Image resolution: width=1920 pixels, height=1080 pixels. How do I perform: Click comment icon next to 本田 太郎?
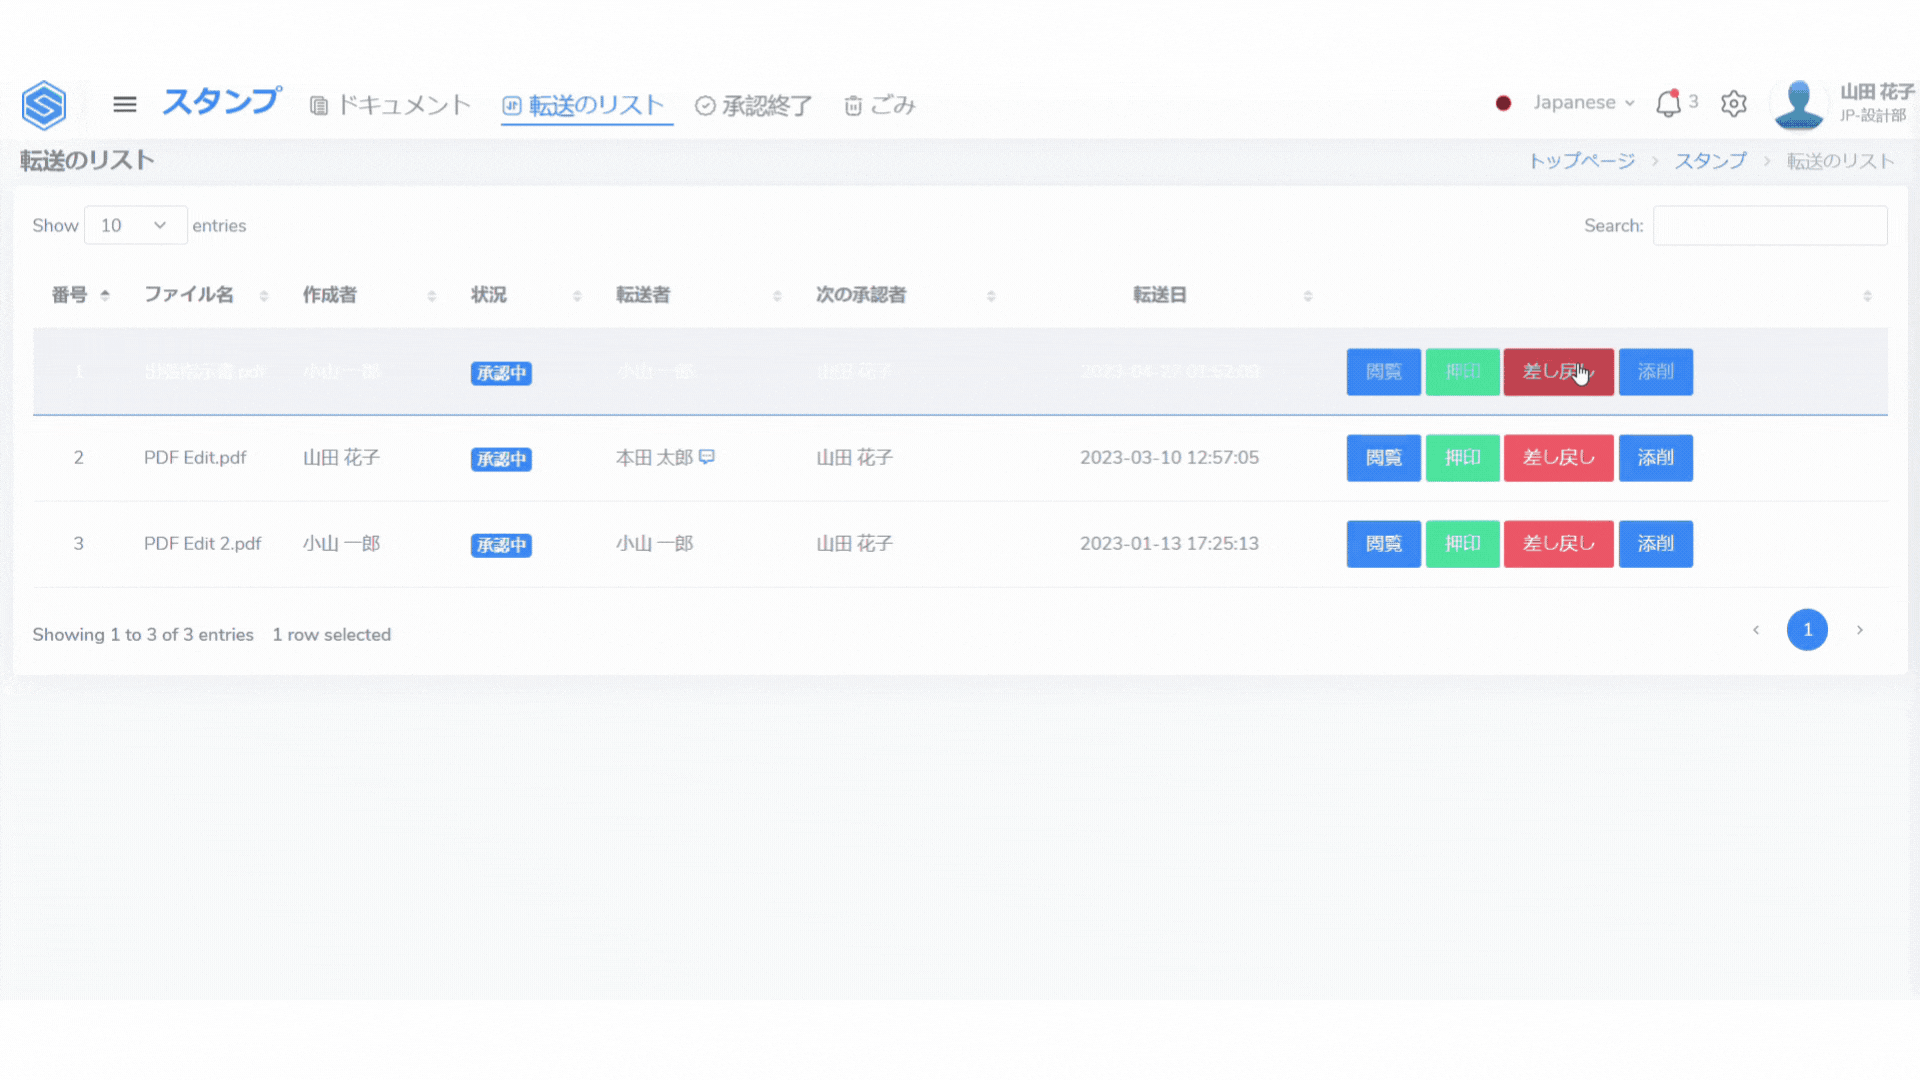pos(707,457)
